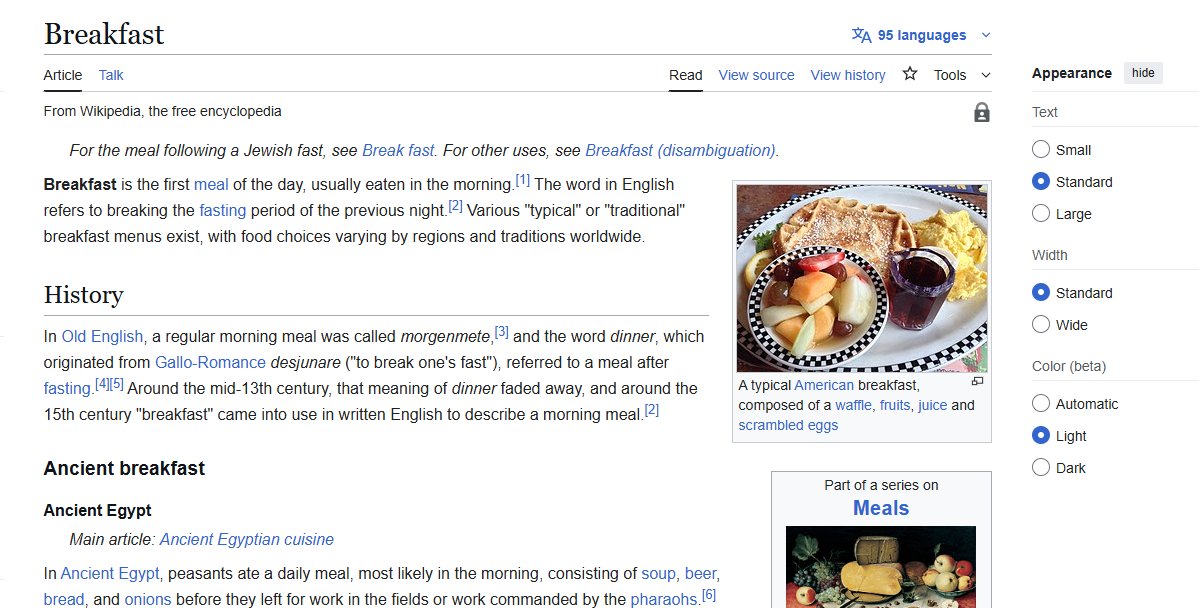Click the citation reference [1] link
Viewport: 1199px width, 608px height.
coord(522,179)
